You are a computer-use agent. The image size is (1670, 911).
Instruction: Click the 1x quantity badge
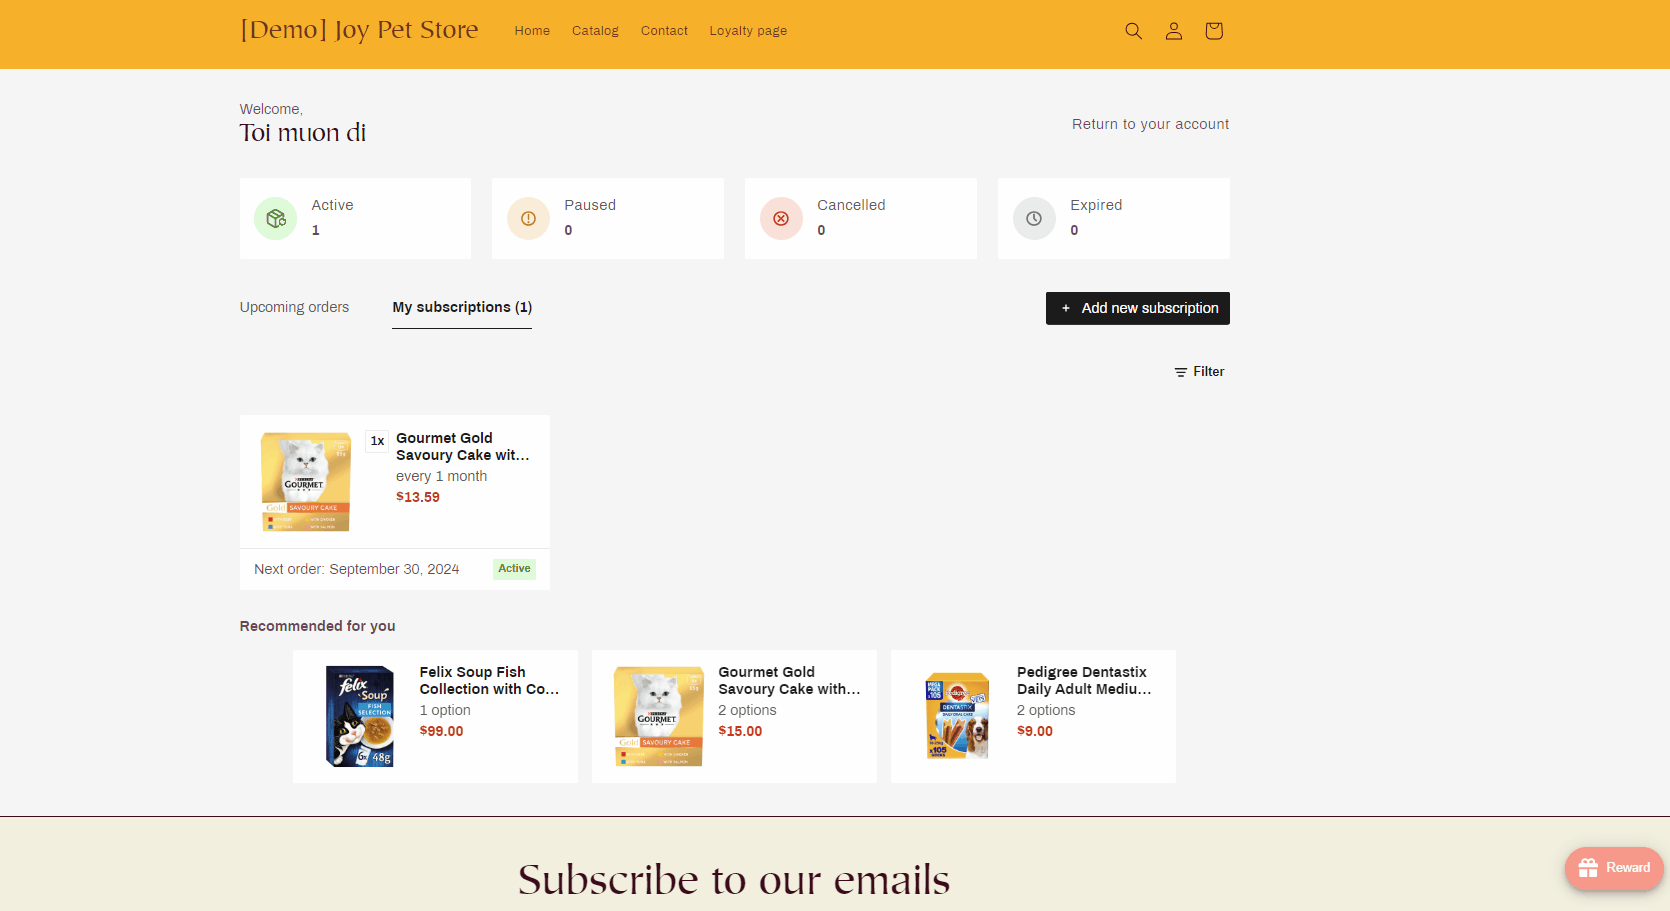377,441
